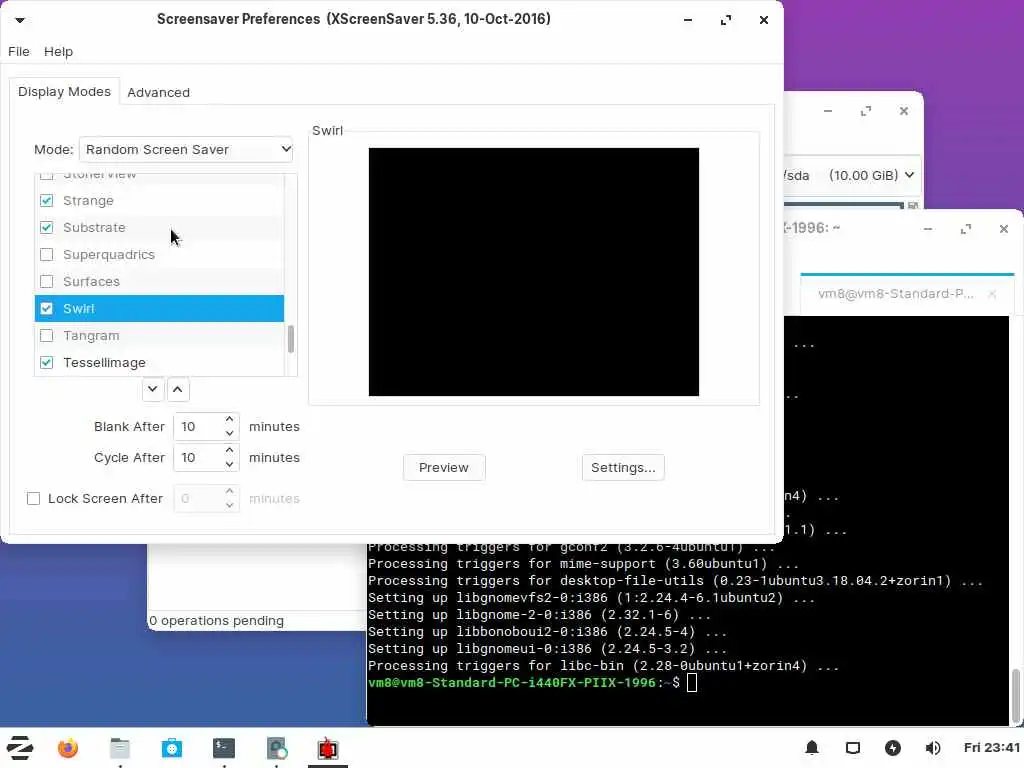This screenshot has width=1024, height=768.
Task: Open the Help menu
Action: [58, 52]
